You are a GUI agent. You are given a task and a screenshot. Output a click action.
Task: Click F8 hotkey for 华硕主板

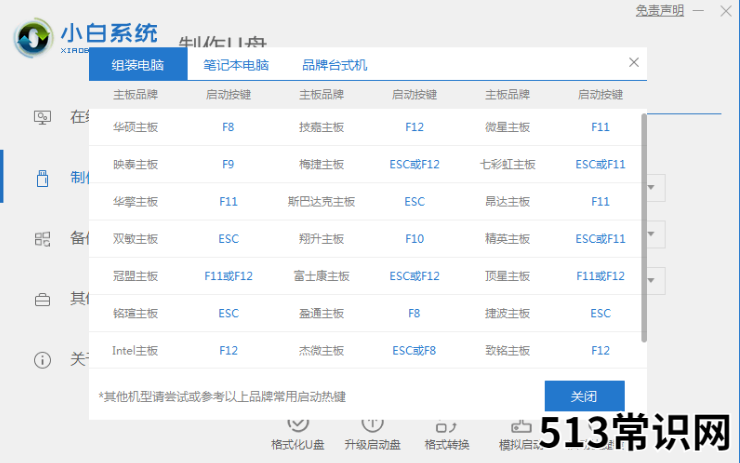(228, 127)
